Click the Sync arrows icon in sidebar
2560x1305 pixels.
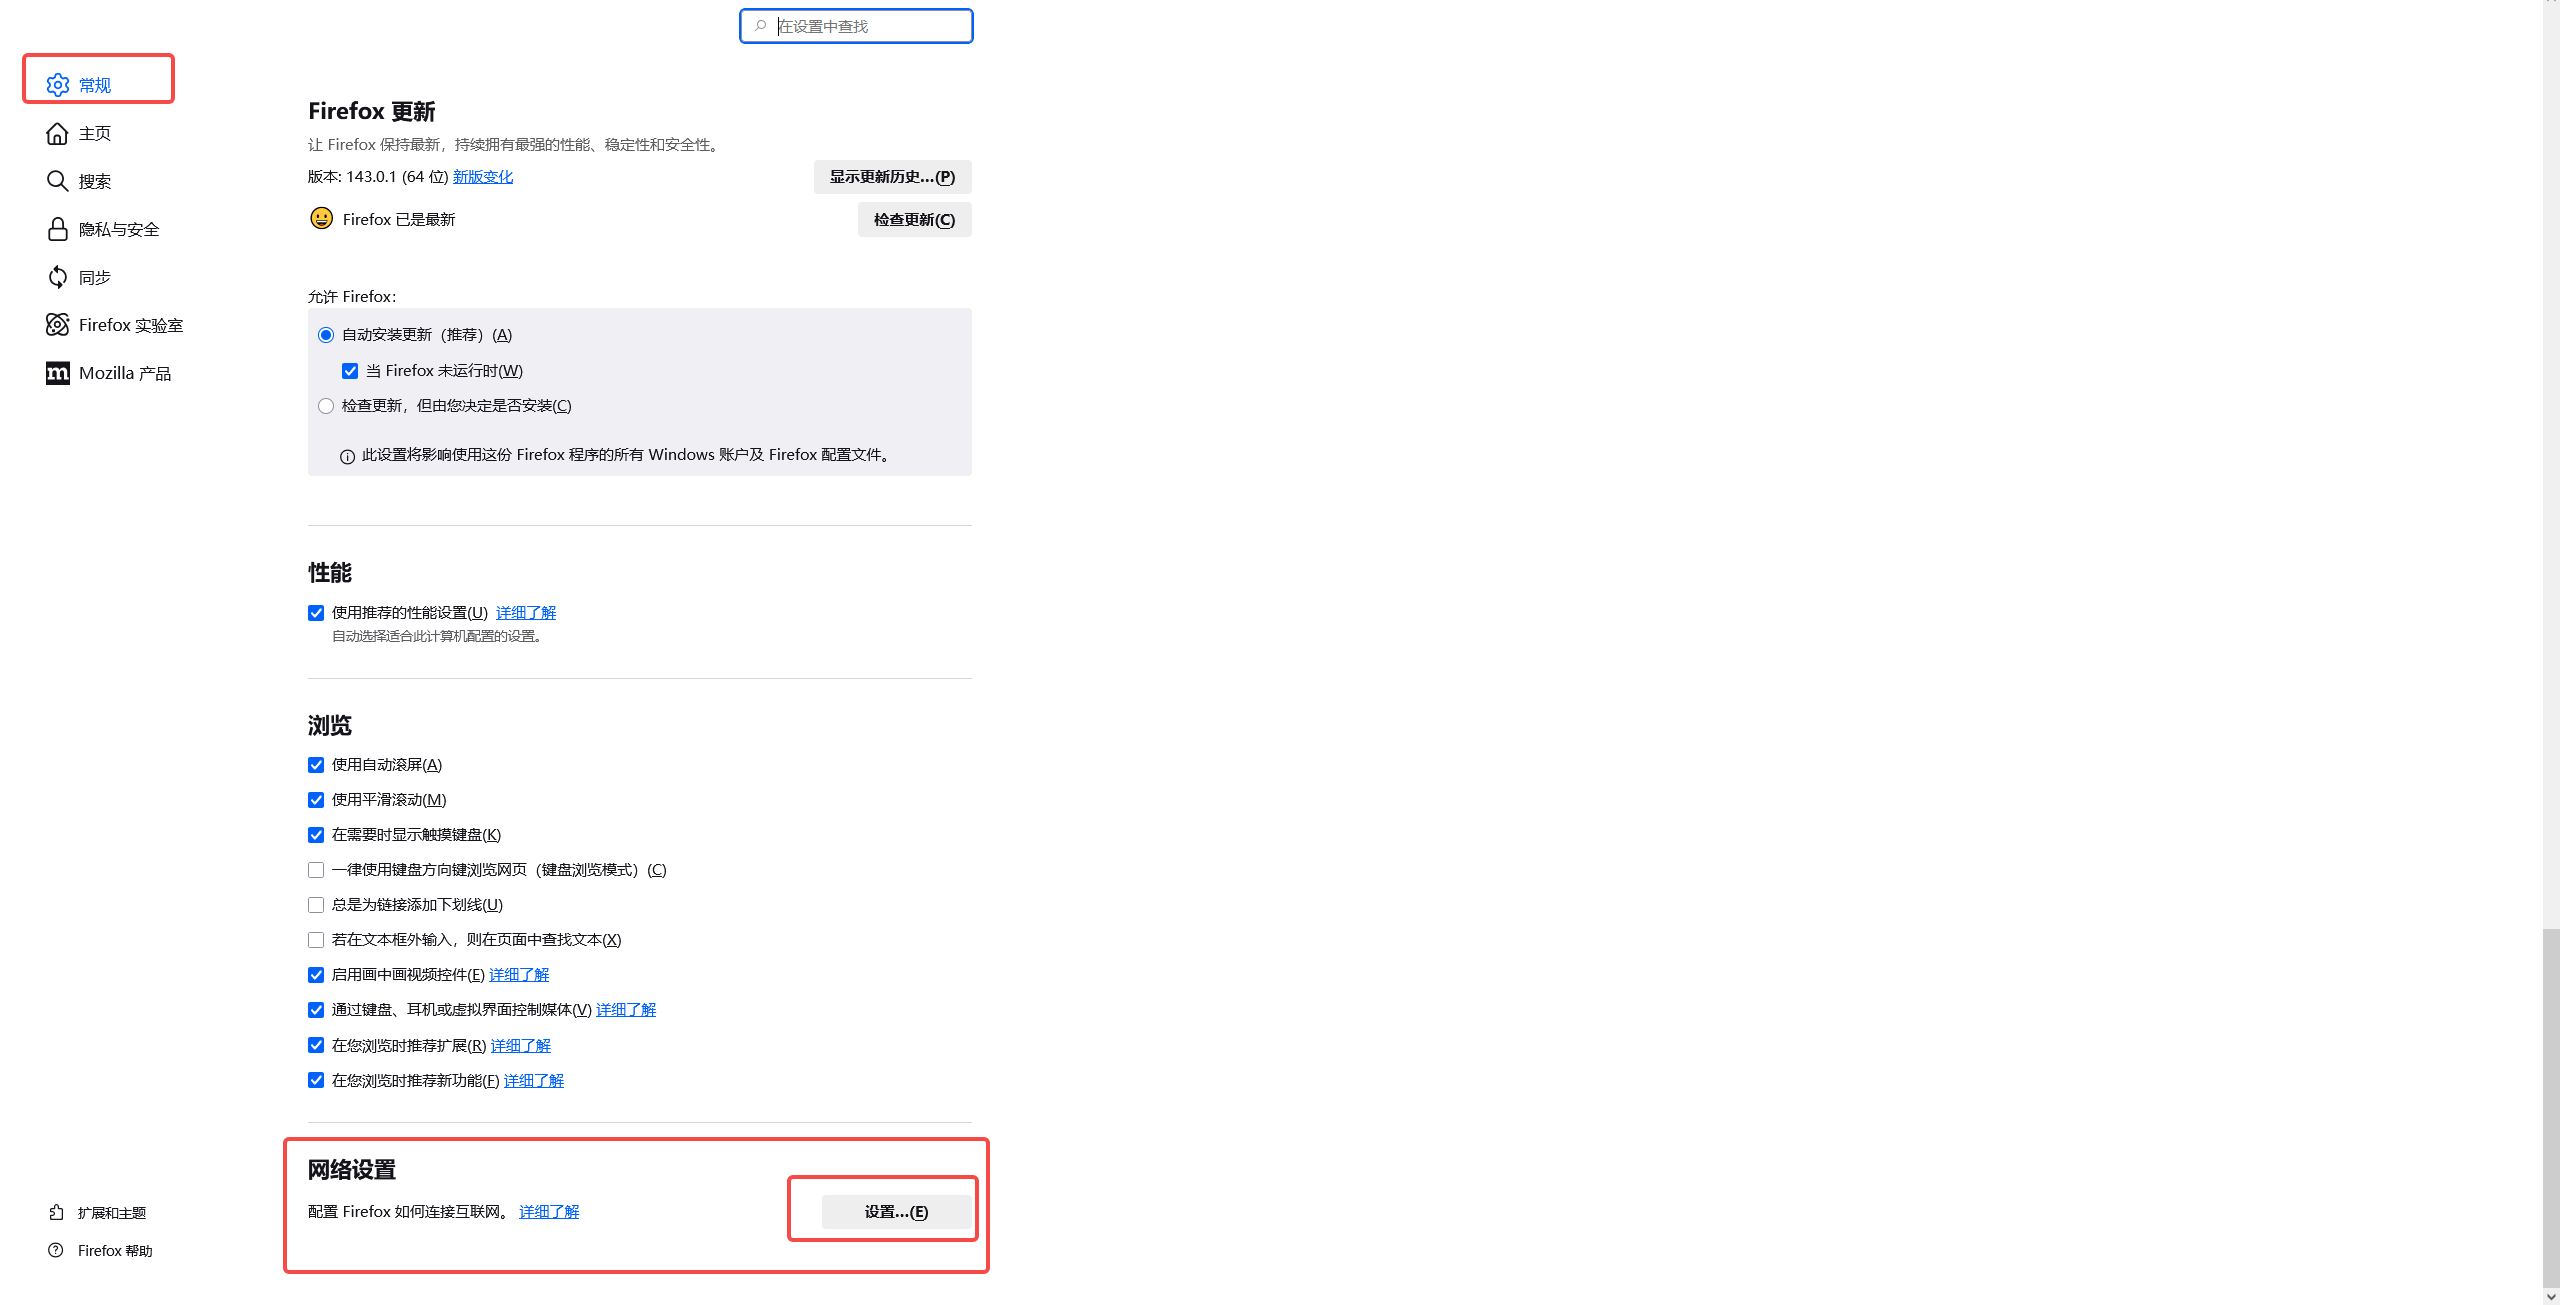(58, 277)
